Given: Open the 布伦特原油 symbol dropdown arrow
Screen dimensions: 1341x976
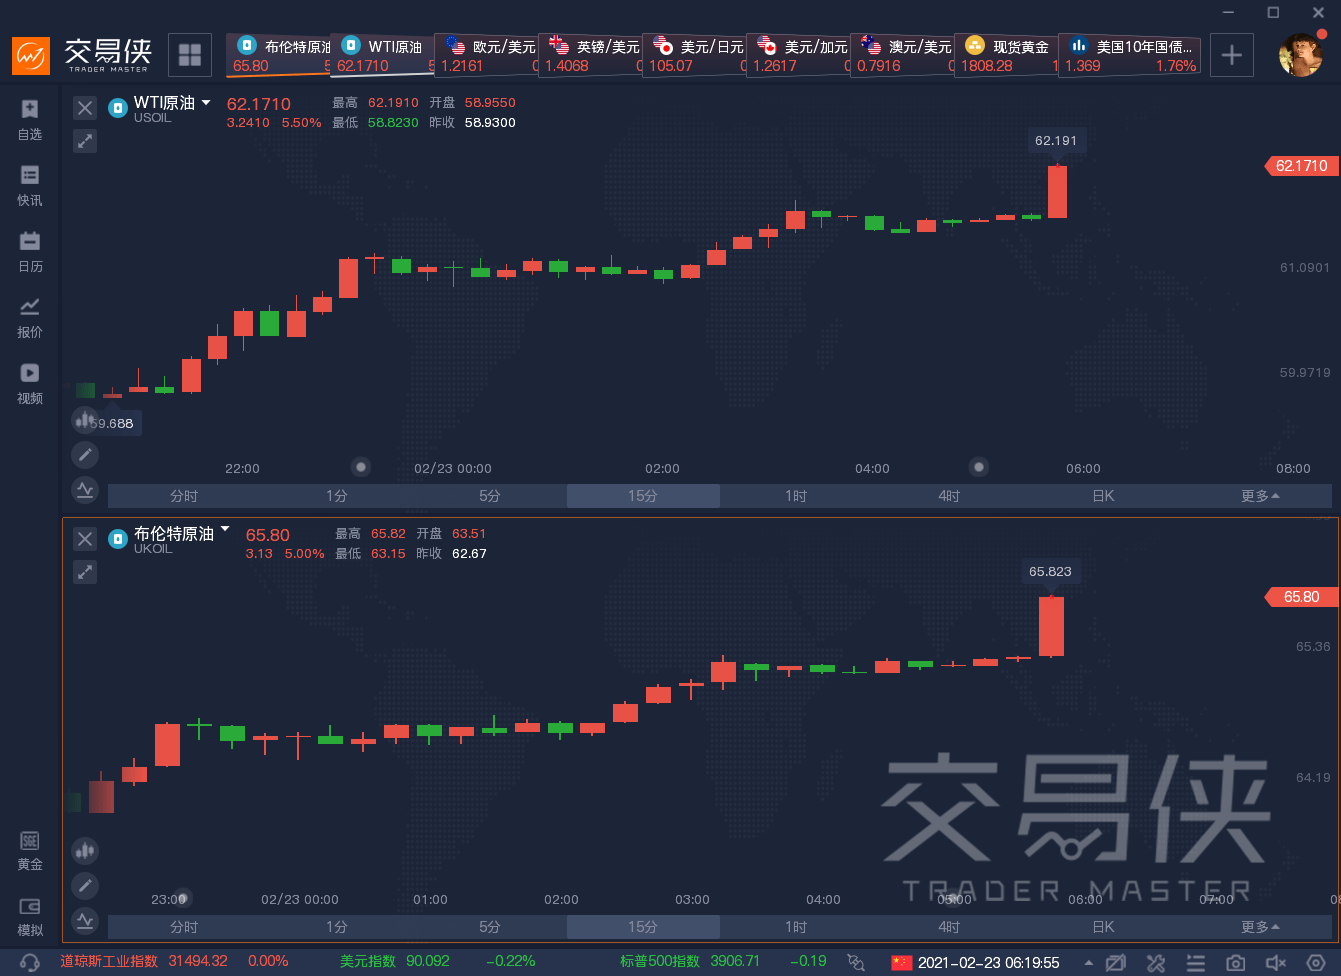Looking at the screenshot, I should point(225,528).
